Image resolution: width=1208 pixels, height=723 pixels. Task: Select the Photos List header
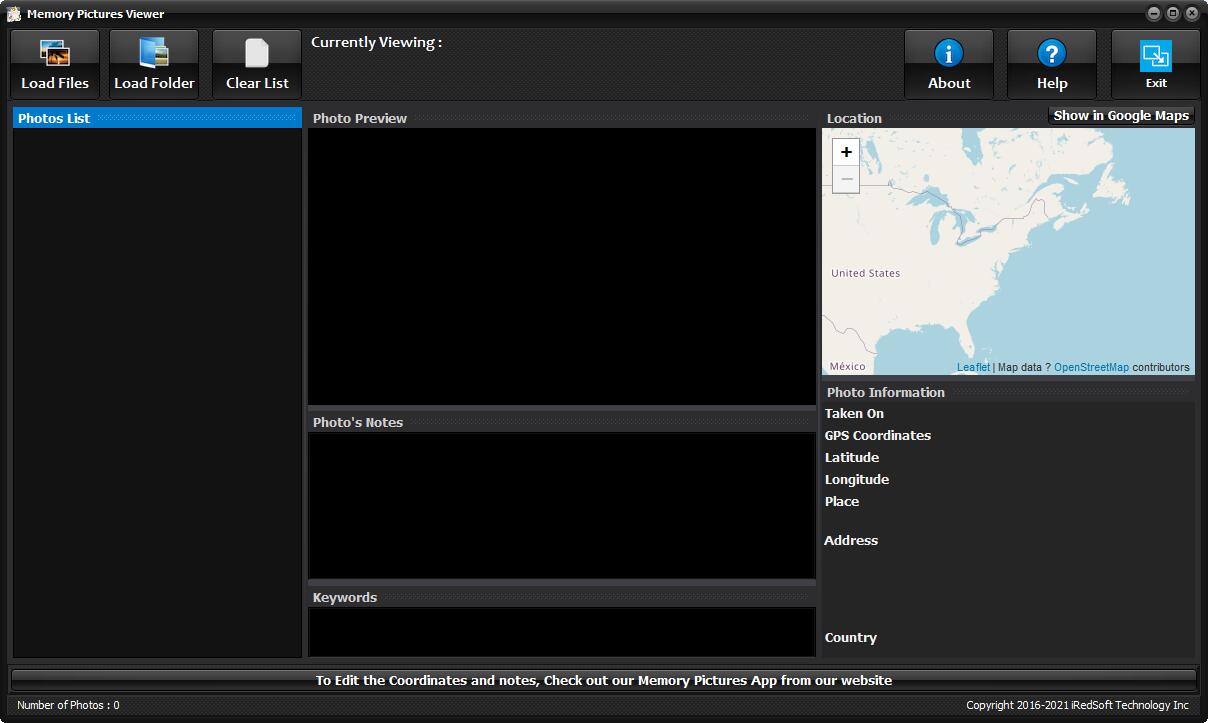pos(157,118)
